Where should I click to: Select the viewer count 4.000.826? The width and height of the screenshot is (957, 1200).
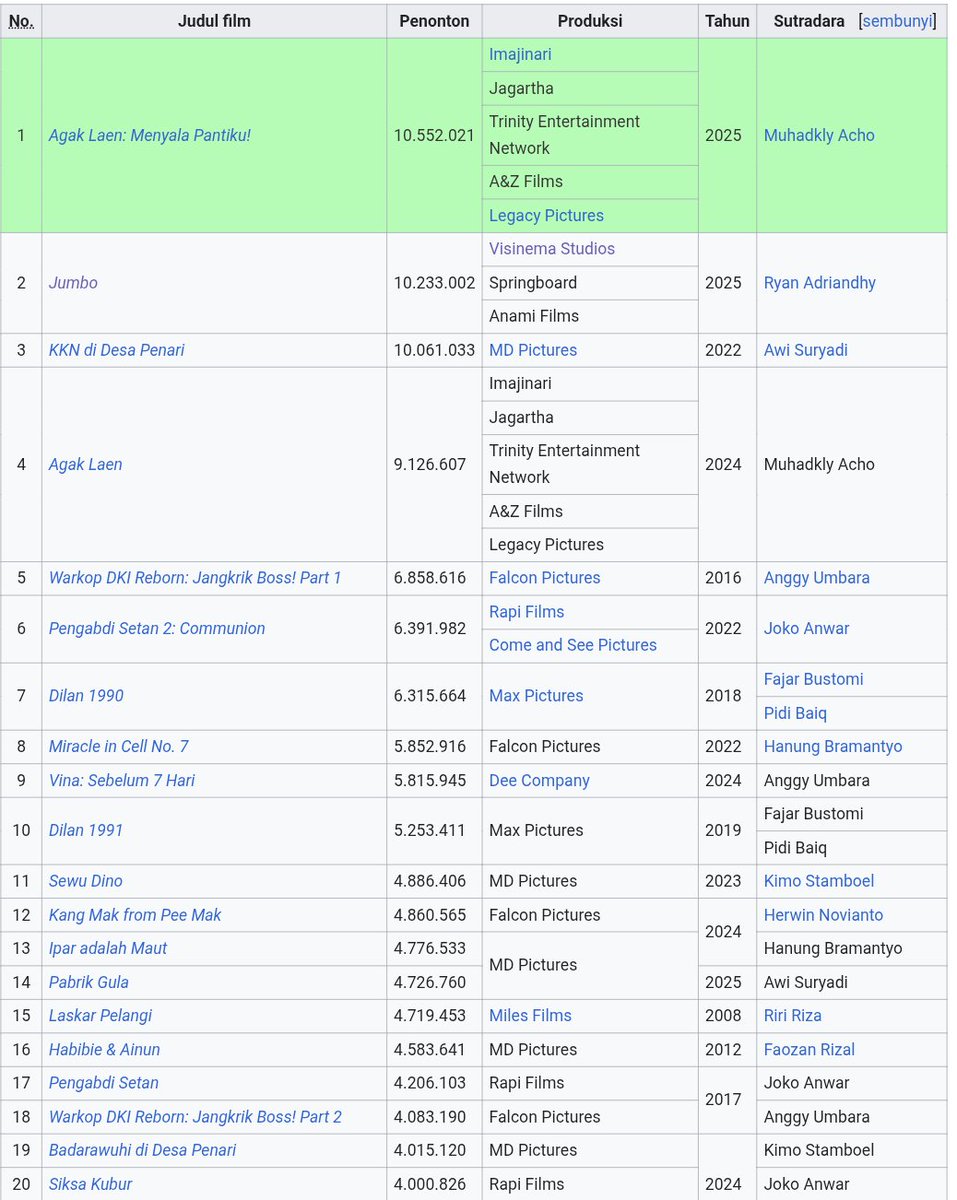(x=430, y=1184)
